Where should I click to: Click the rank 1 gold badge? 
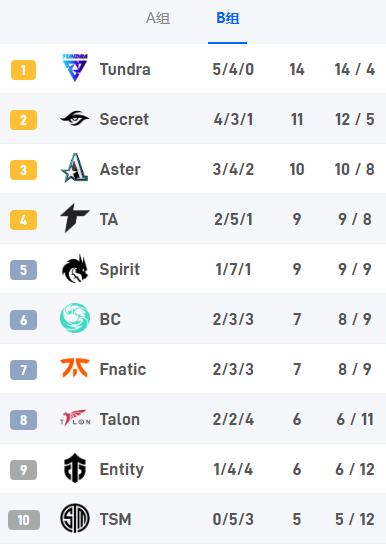[x=23, y=70]
